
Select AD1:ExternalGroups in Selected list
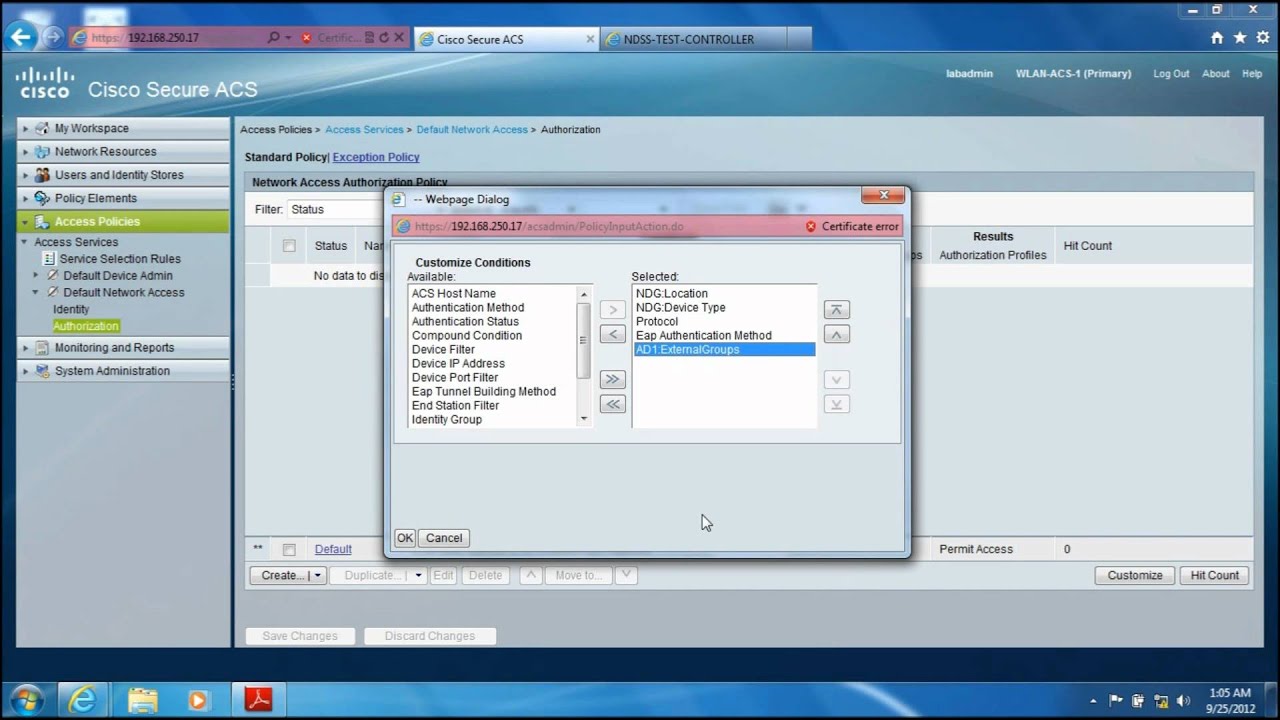click(725, 350)
